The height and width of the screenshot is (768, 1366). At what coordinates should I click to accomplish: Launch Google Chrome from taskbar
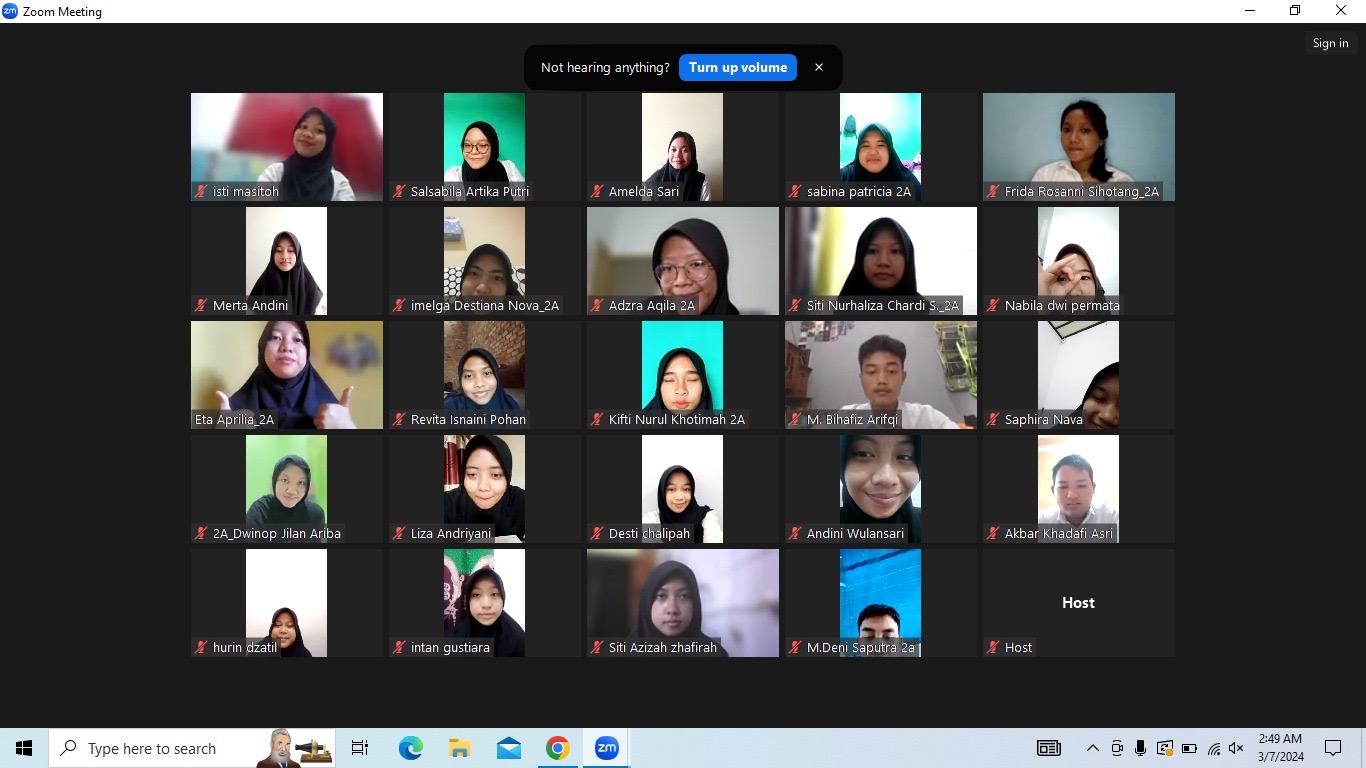pos(558,748)
